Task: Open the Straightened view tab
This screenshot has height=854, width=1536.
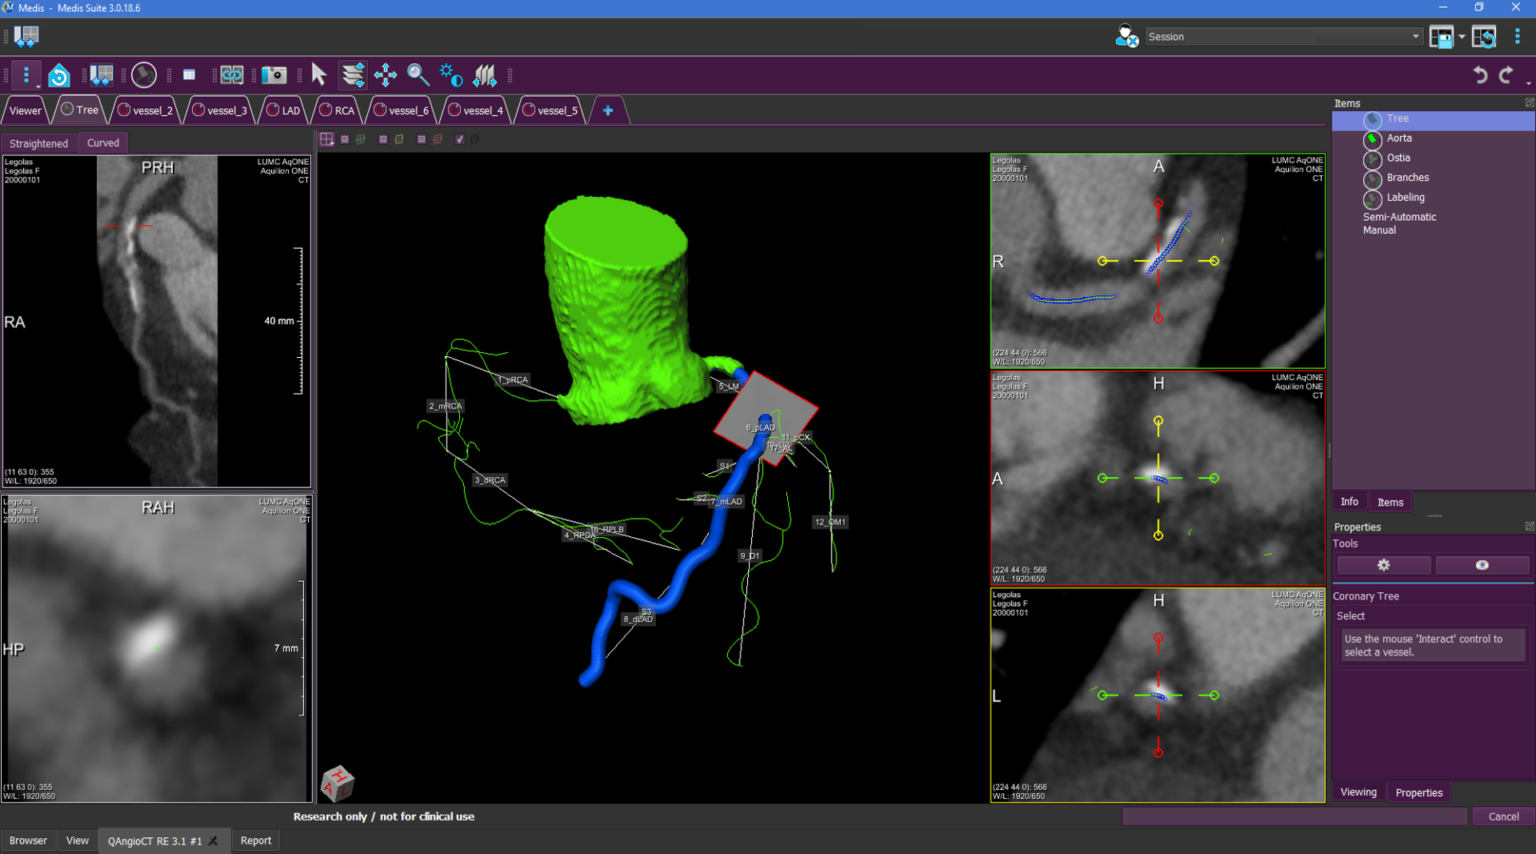Action: coord(39,143)
